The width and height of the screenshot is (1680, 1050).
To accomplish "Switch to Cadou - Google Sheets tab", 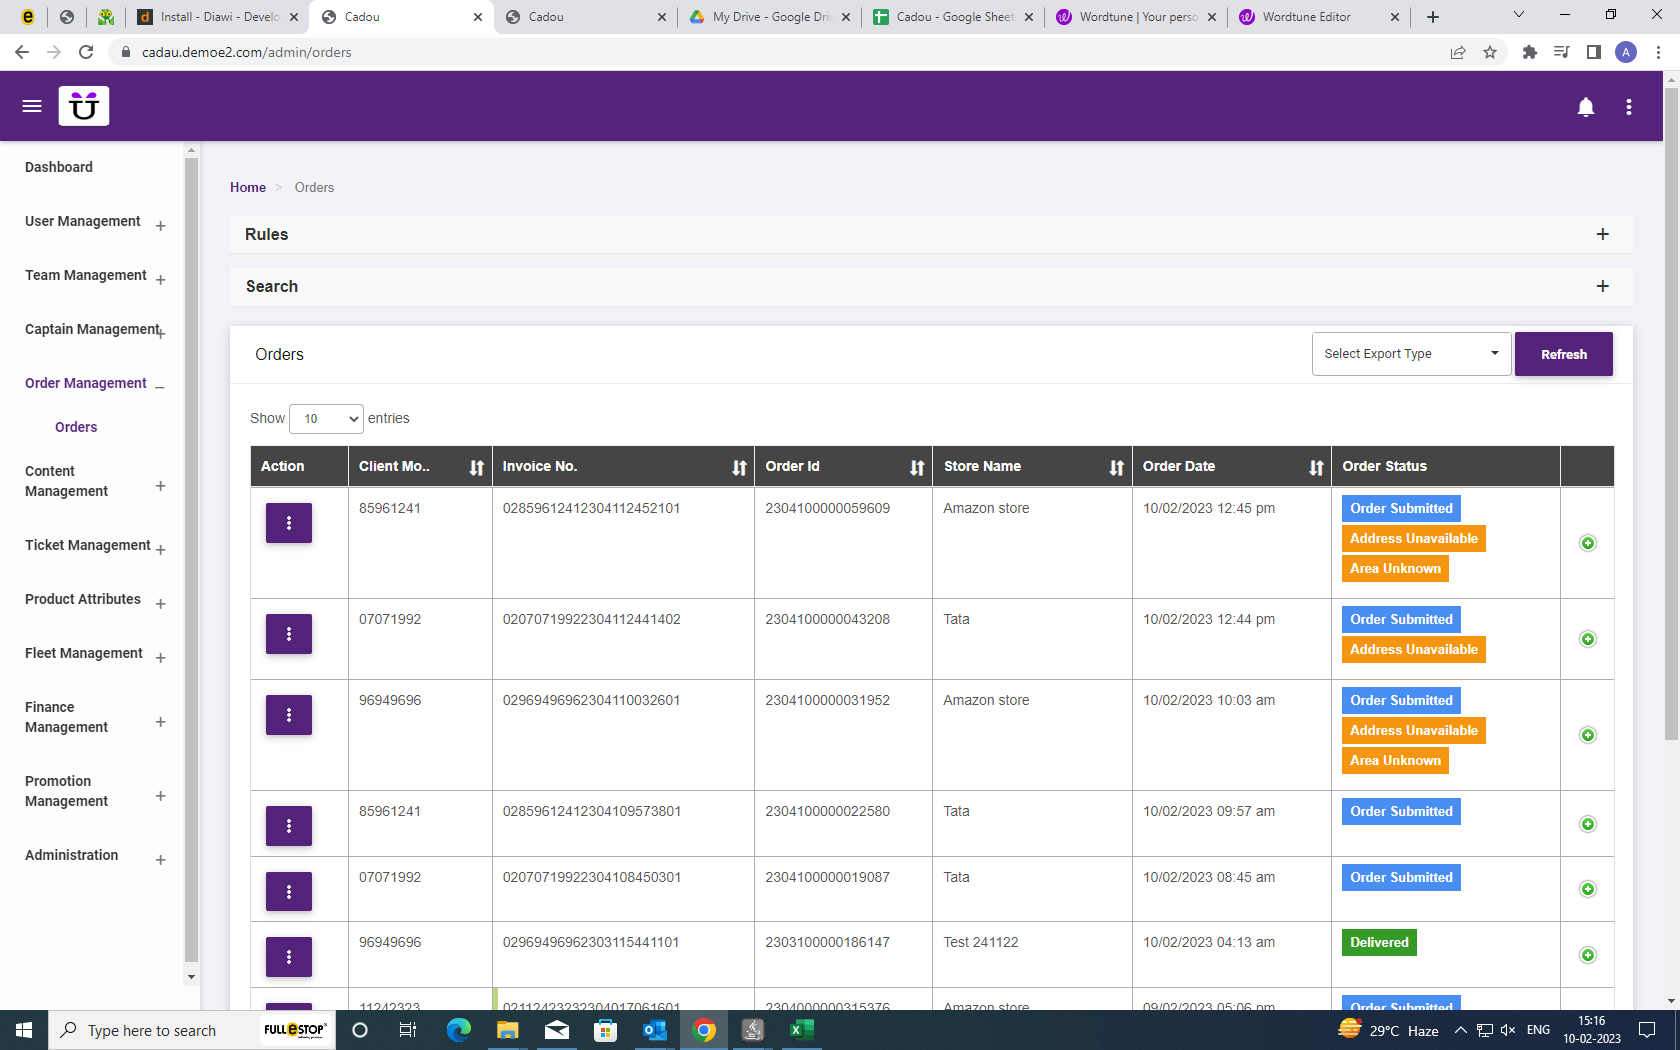I will tap(952, 17).
